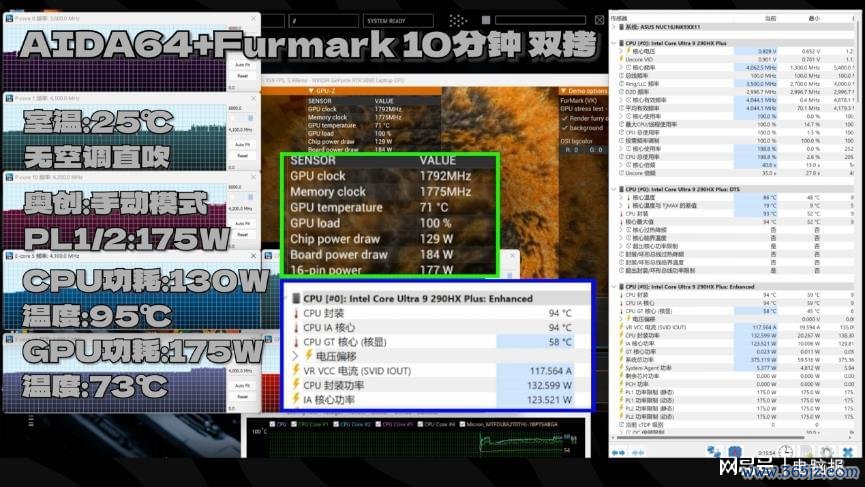This screenshot has width=865, height=487.
Task: Click the grey stop square in top bar
Action: pos(486,20)
